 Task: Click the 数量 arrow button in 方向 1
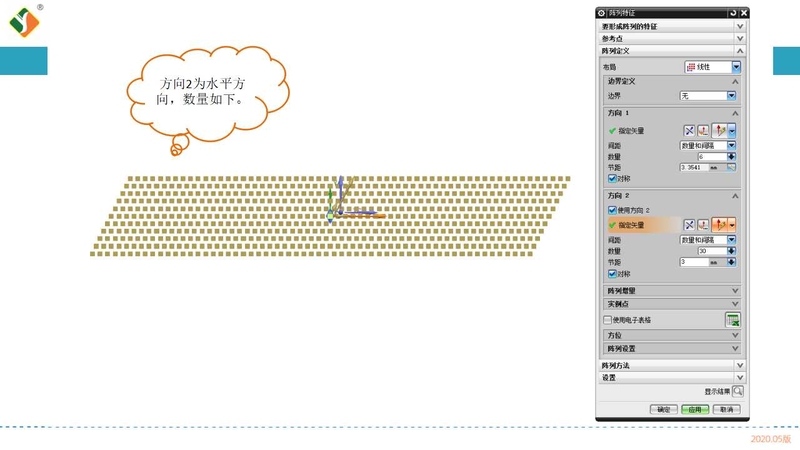[731, 157]
